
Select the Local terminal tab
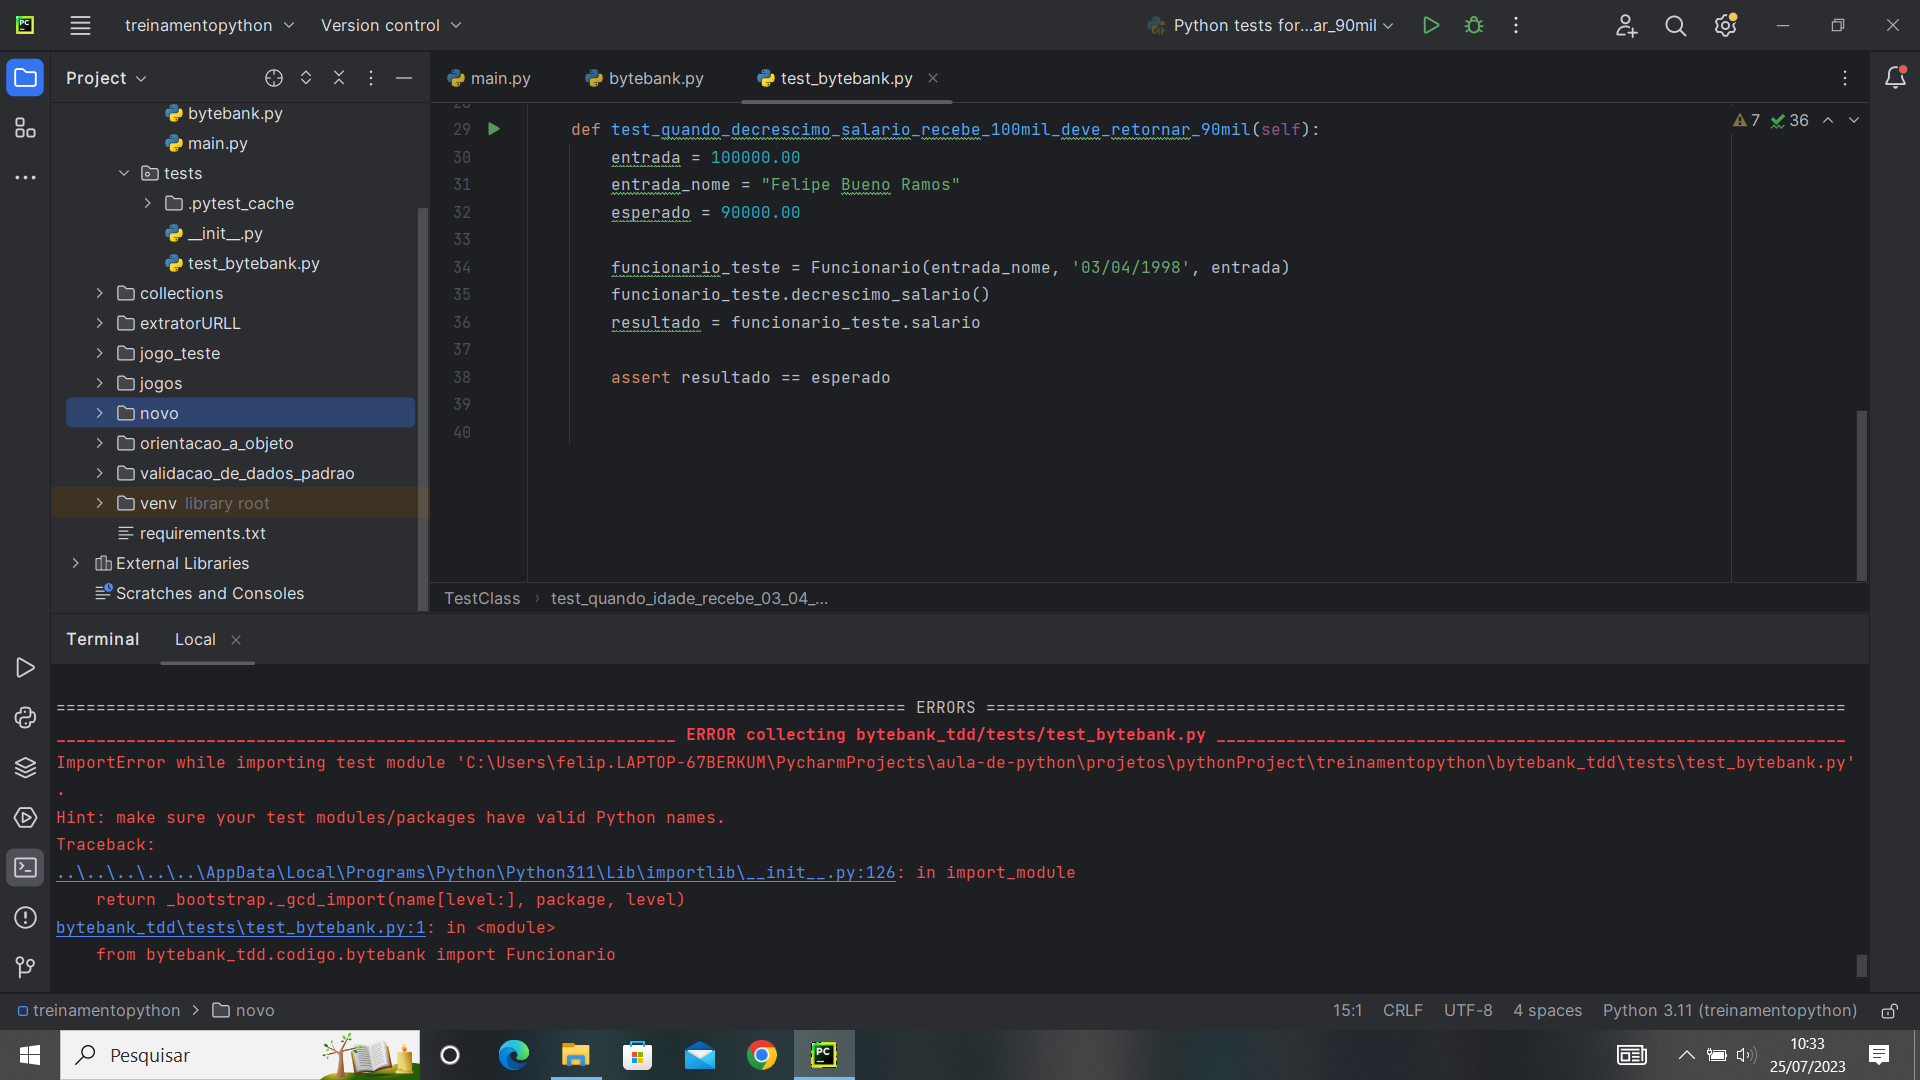[x=195, y=640]
